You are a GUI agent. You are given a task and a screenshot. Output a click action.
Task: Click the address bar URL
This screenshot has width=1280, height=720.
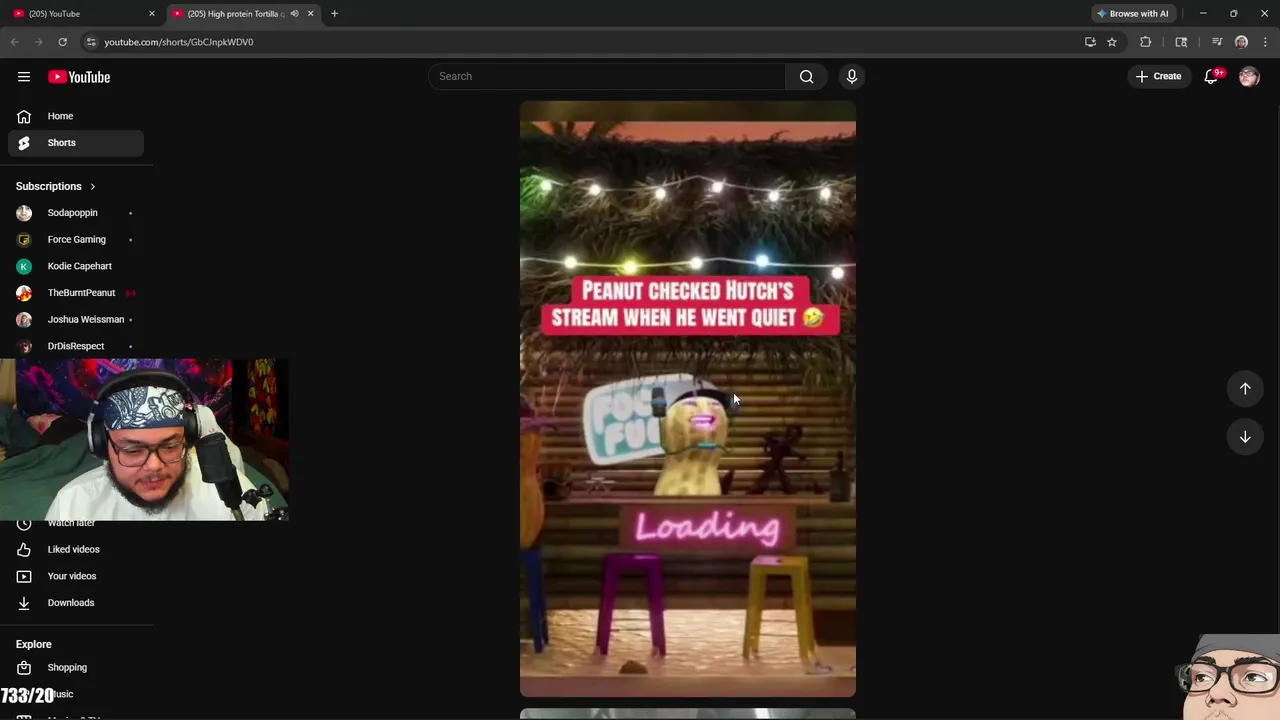click(179, 42)
